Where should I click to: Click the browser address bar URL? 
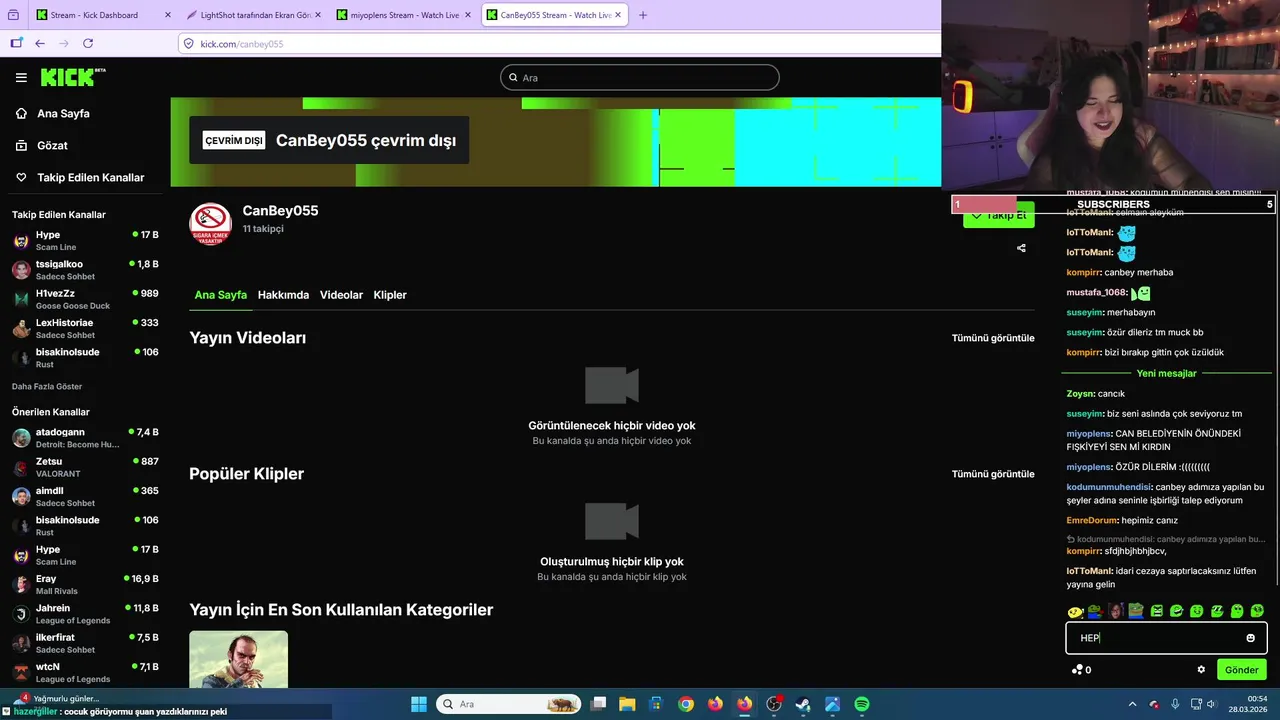coord(241,44)
